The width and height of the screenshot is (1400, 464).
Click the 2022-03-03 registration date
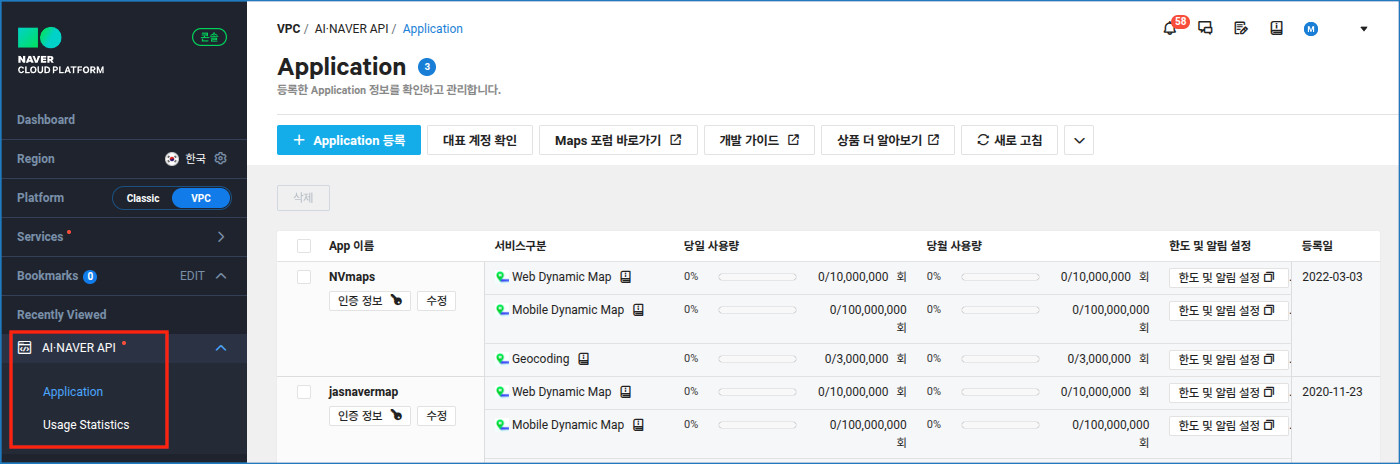(x=1333, y=276)
